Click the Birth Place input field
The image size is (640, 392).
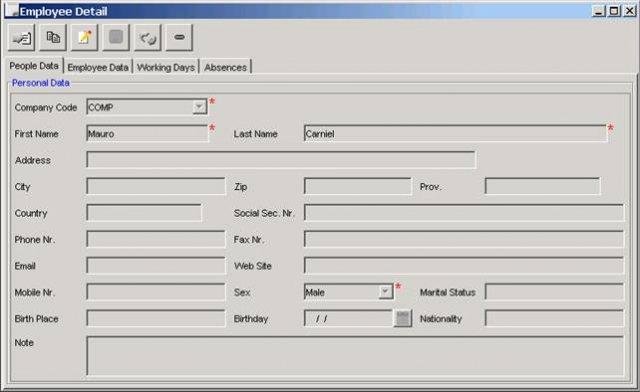pyautogui.click(x=156, y=318)
